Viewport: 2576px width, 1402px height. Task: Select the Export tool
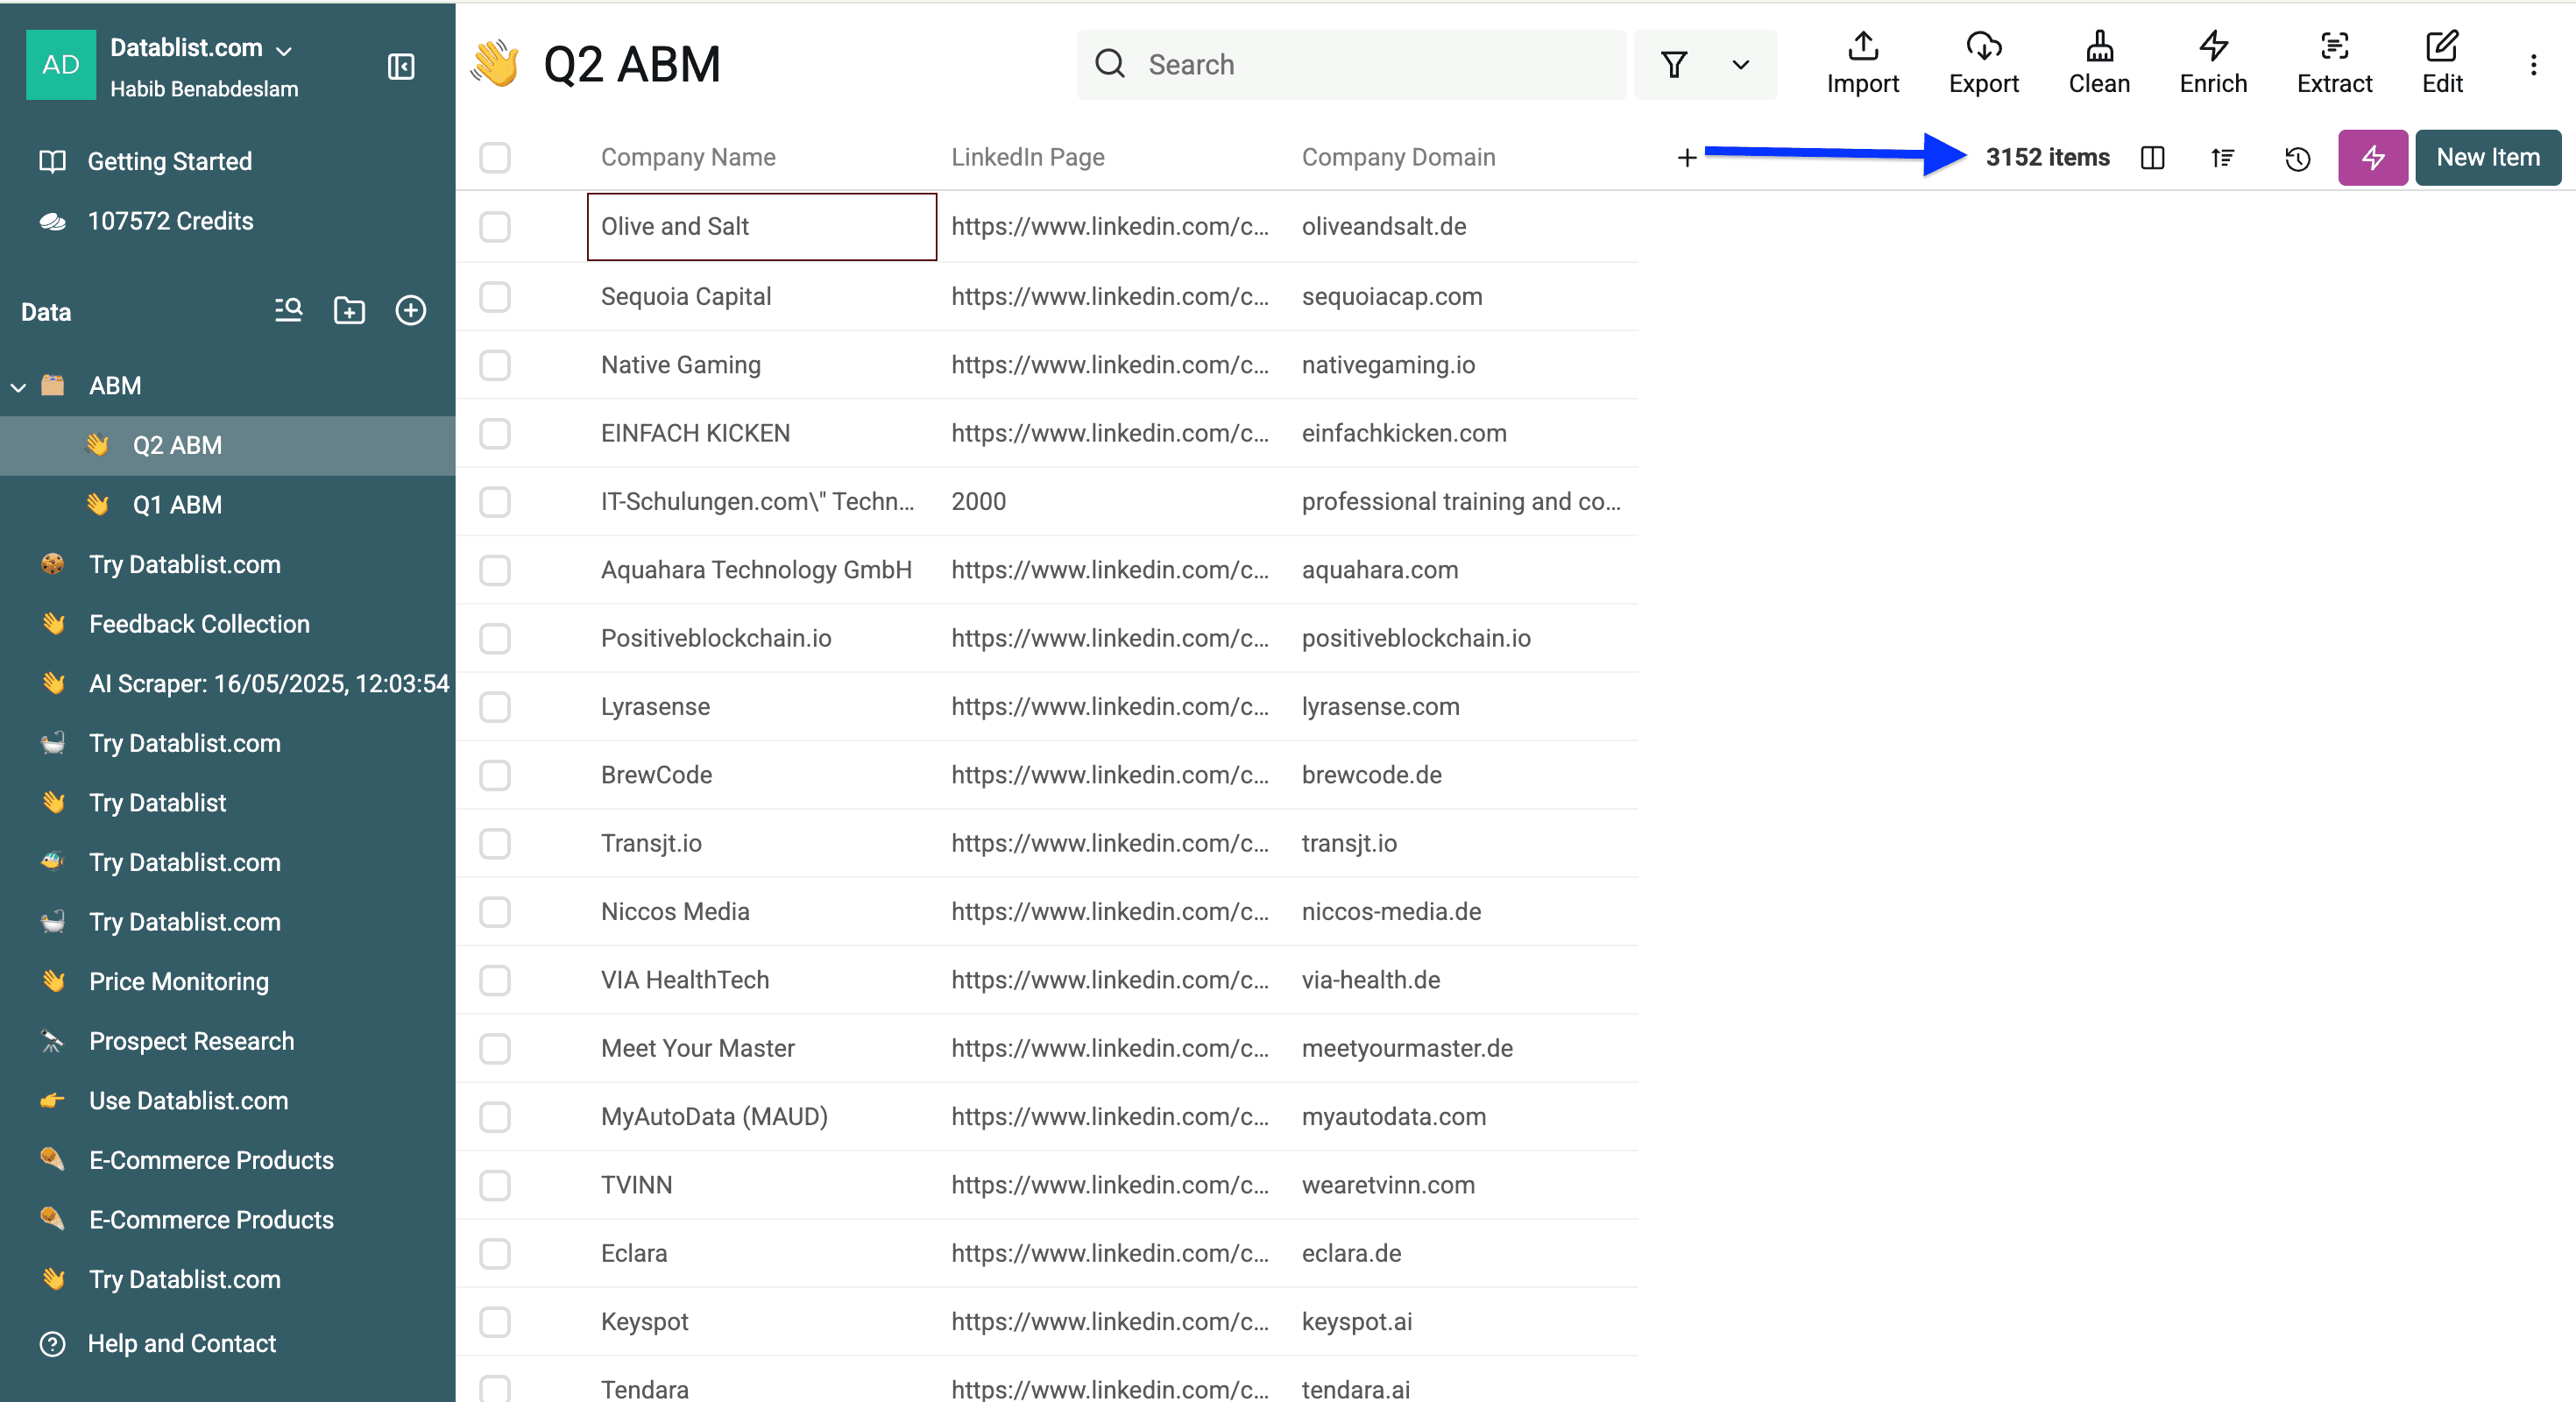pos(1984,63)
